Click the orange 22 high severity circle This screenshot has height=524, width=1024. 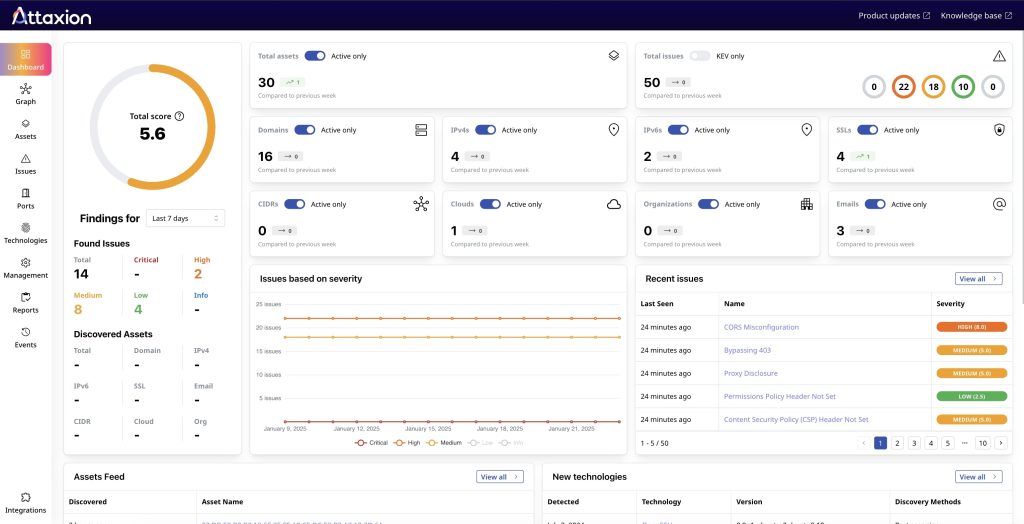(x=905, y=88)
